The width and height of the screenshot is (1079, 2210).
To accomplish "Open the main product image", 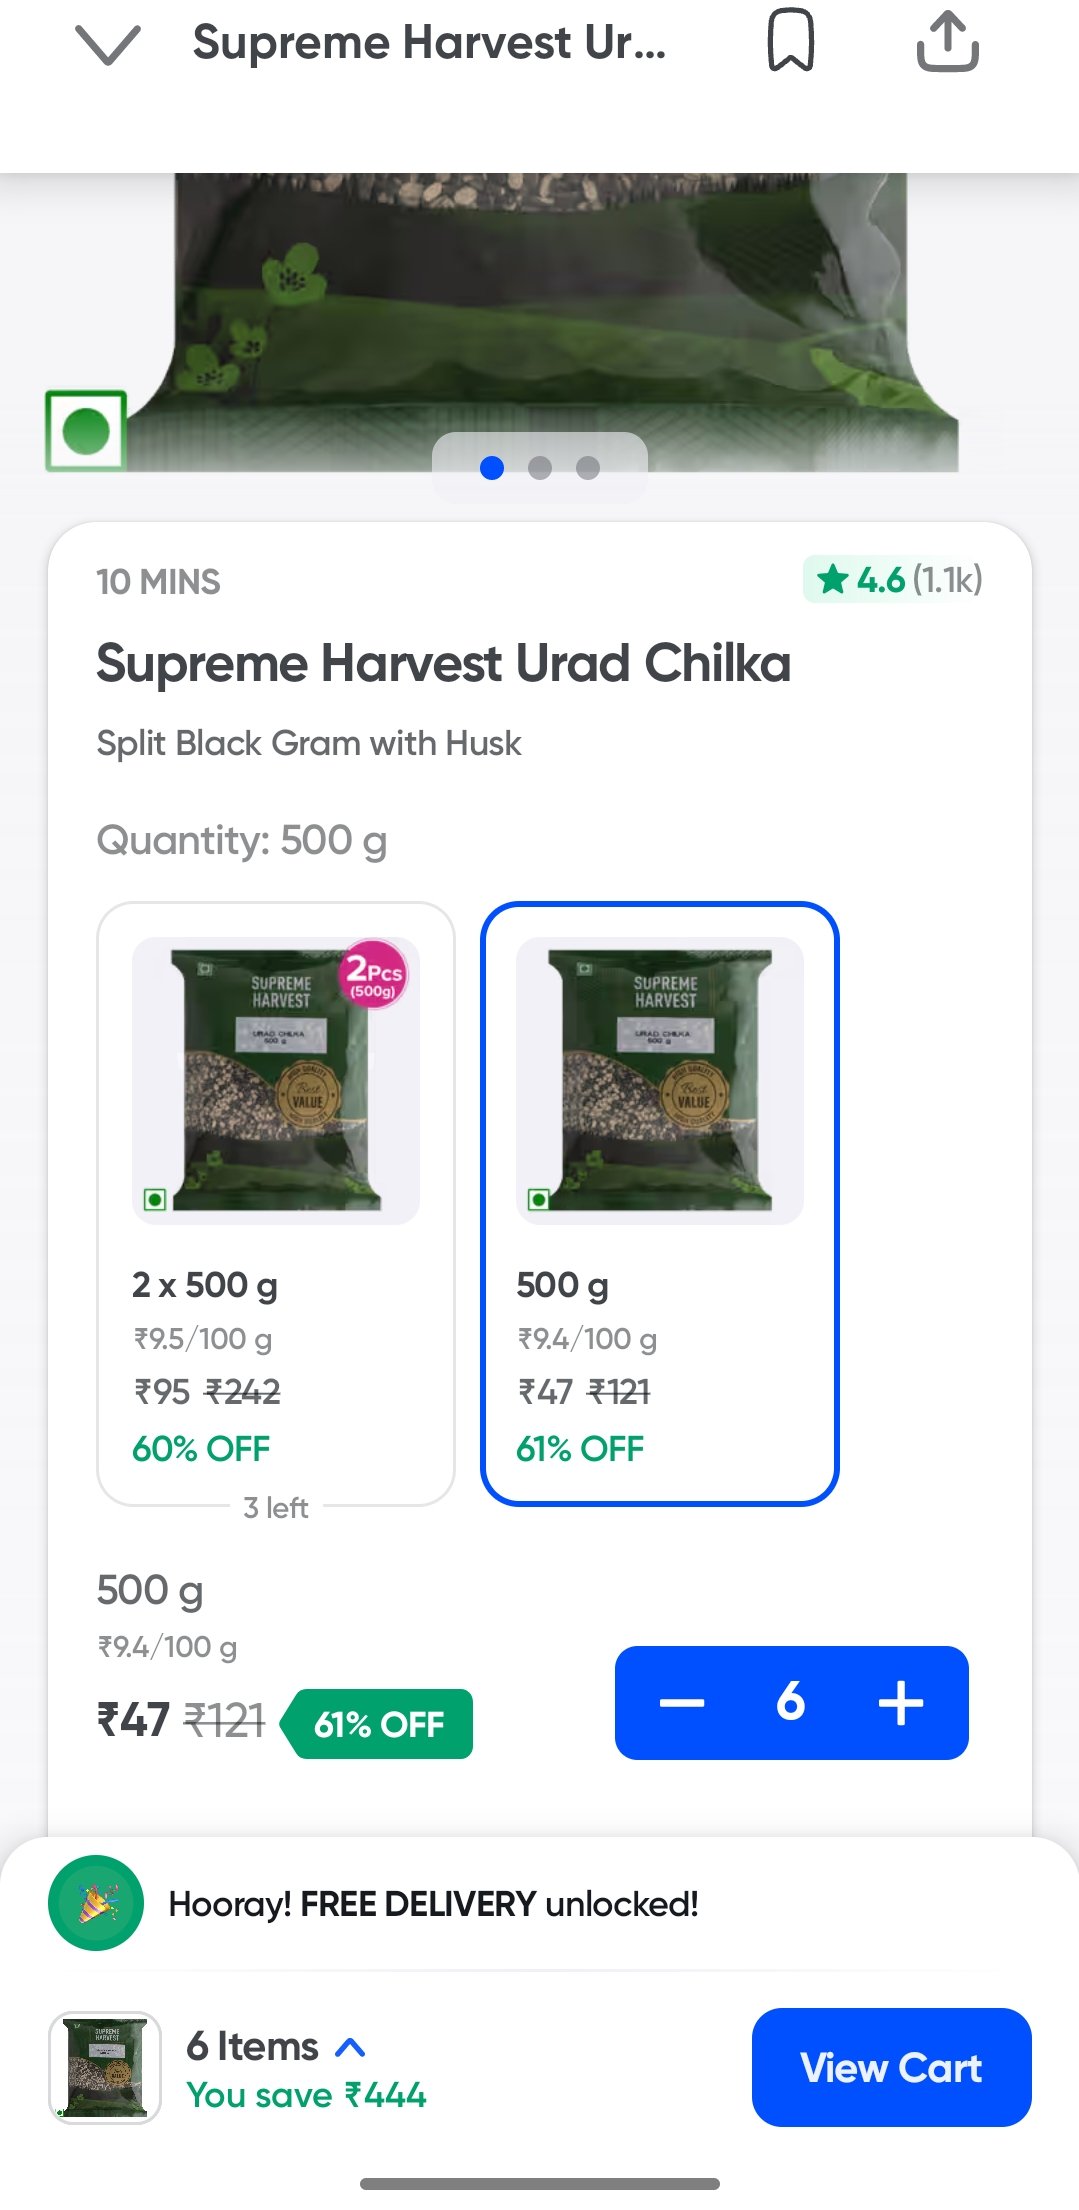I will [x=540, y=300].
